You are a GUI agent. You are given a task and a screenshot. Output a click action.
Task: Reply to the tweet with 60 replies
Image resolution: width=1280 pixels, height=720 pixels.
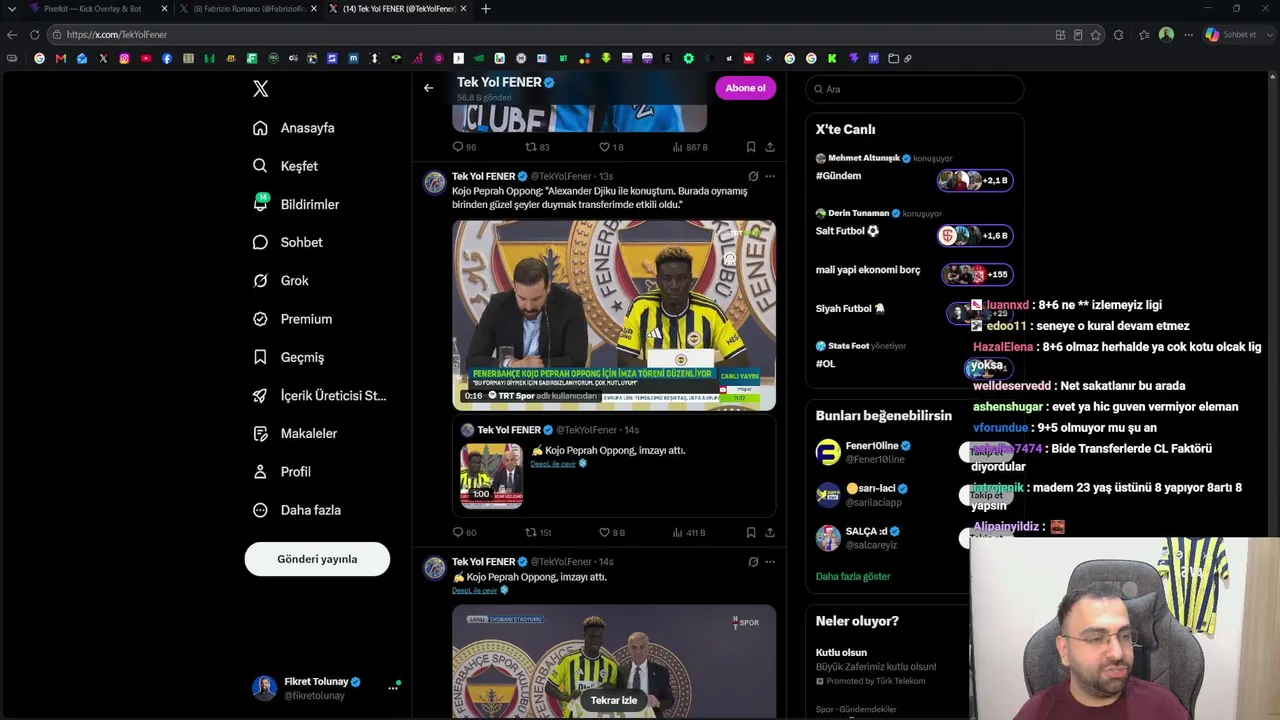(464, 533)
